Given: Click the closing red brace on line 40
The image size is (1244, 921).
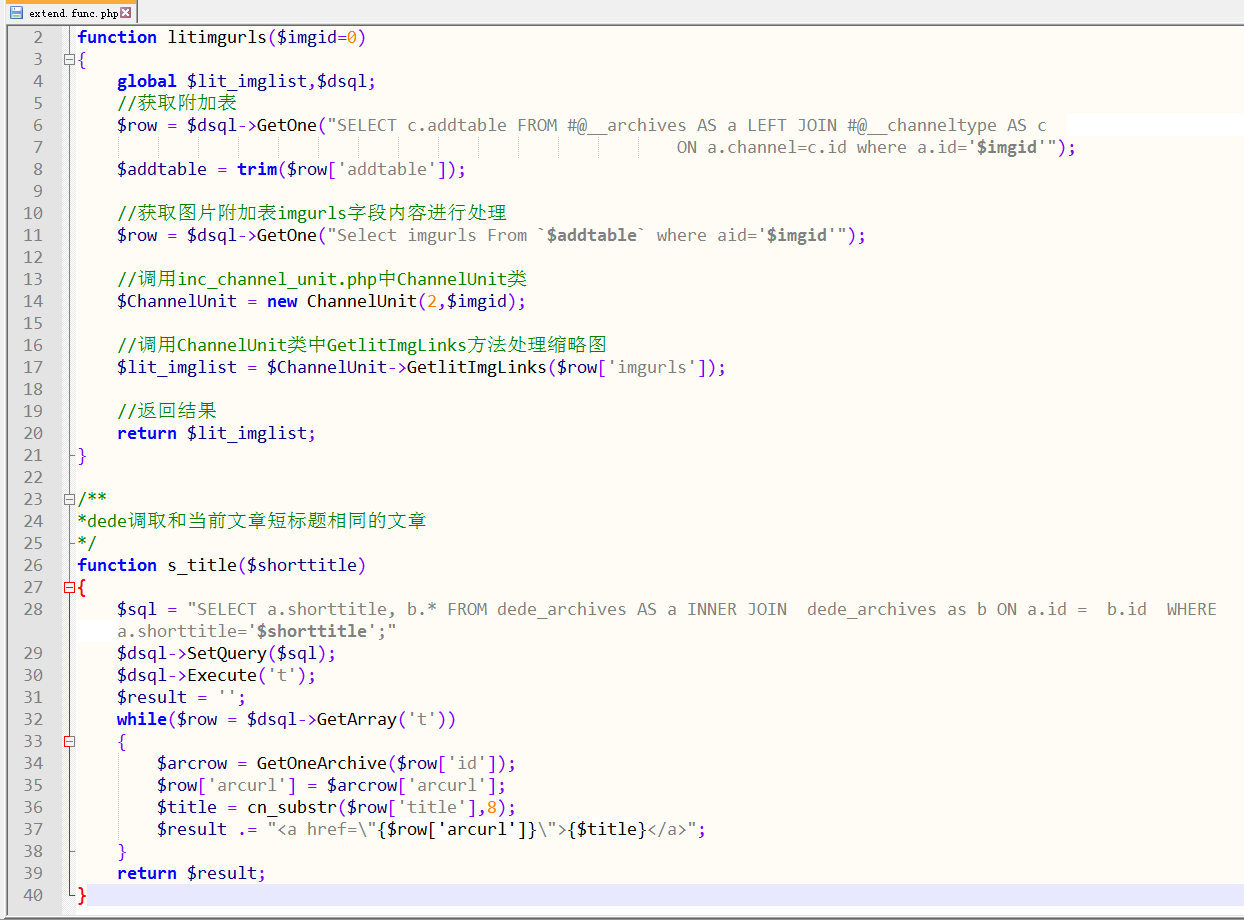Looking at the screenshot, I should pos(82,895).
